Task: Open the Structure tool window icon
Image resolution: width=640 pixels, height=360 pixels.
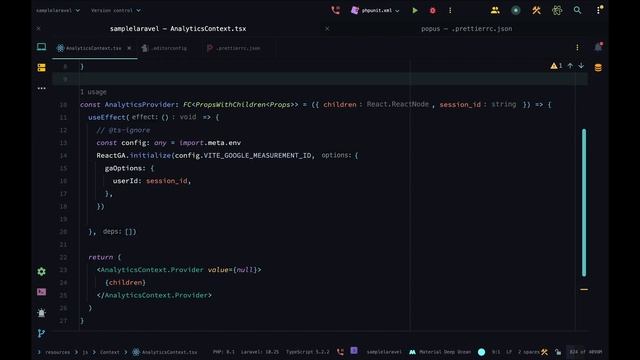Action: (41, 67)
